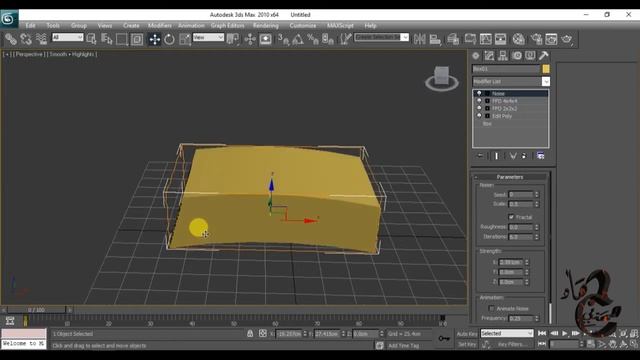Expand the FFD 2x2x2 modifier sub-objects
Screen dimensions: 640x360
point(487,109)
